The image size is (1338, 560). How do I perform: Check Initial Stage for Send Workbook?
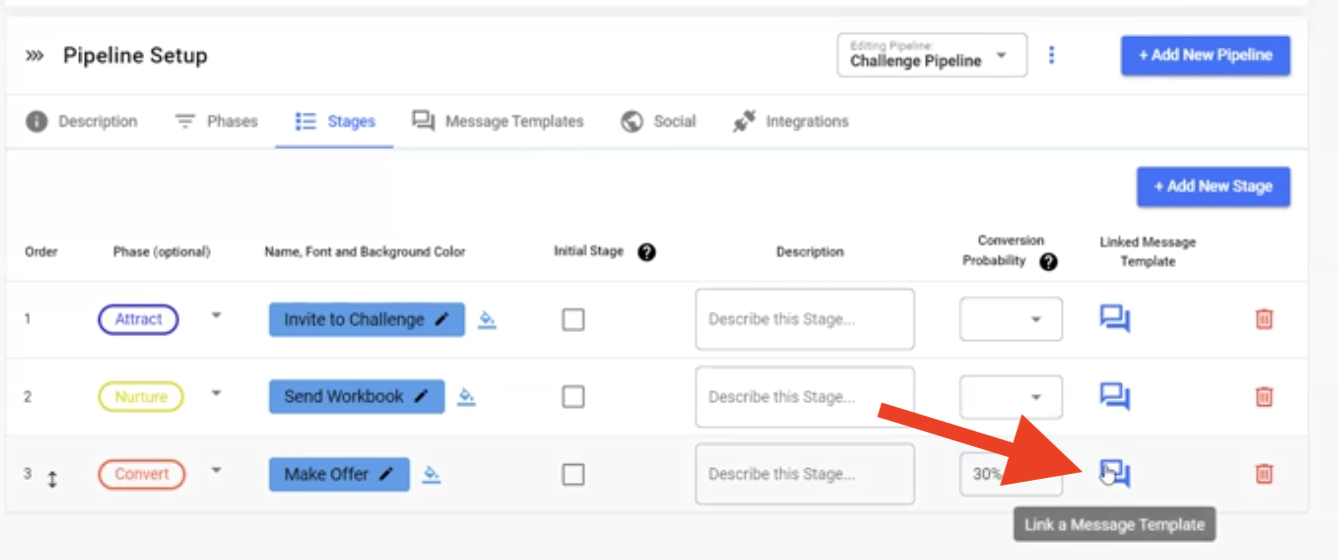573,397
